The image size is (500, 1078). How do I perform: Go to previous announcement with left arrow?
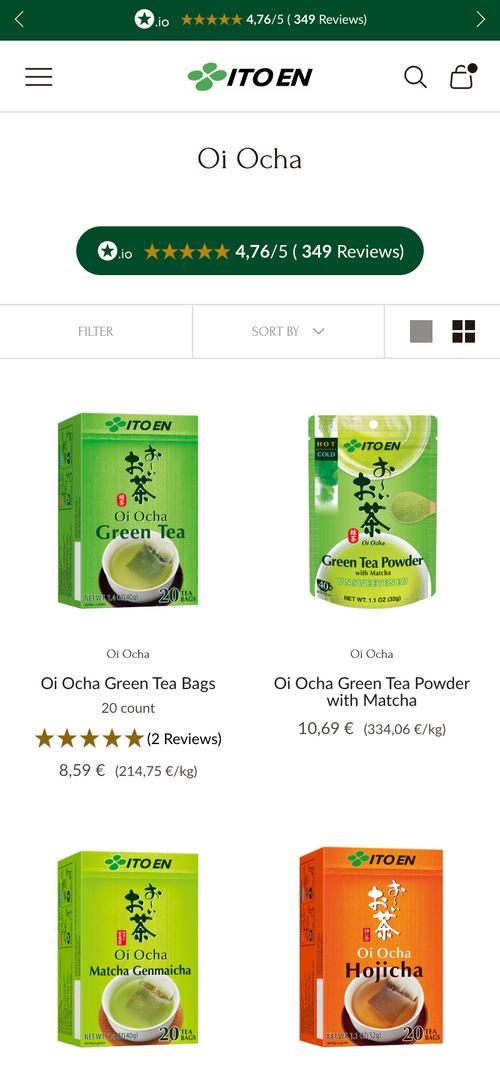click(19, 19)
